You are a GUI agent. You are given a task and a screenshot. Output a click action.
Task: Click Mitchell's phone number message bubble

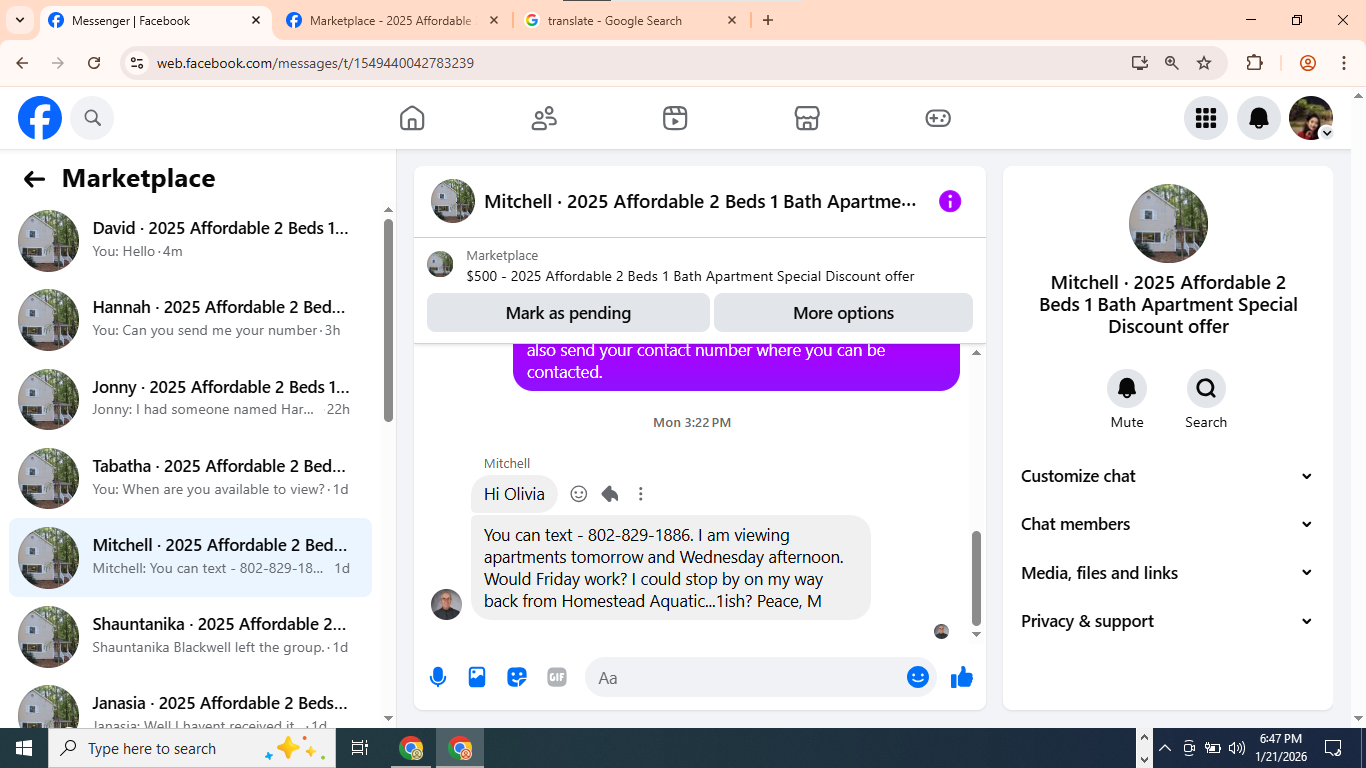[670, 567]
